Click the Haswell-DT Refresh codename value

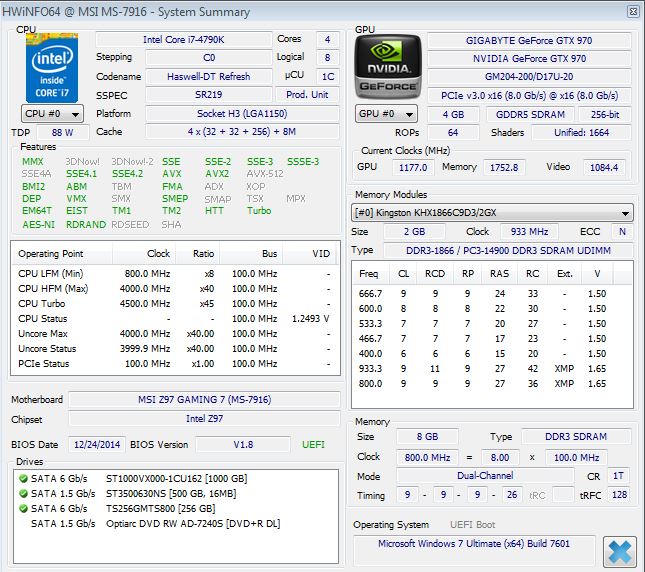click(209, 76)
